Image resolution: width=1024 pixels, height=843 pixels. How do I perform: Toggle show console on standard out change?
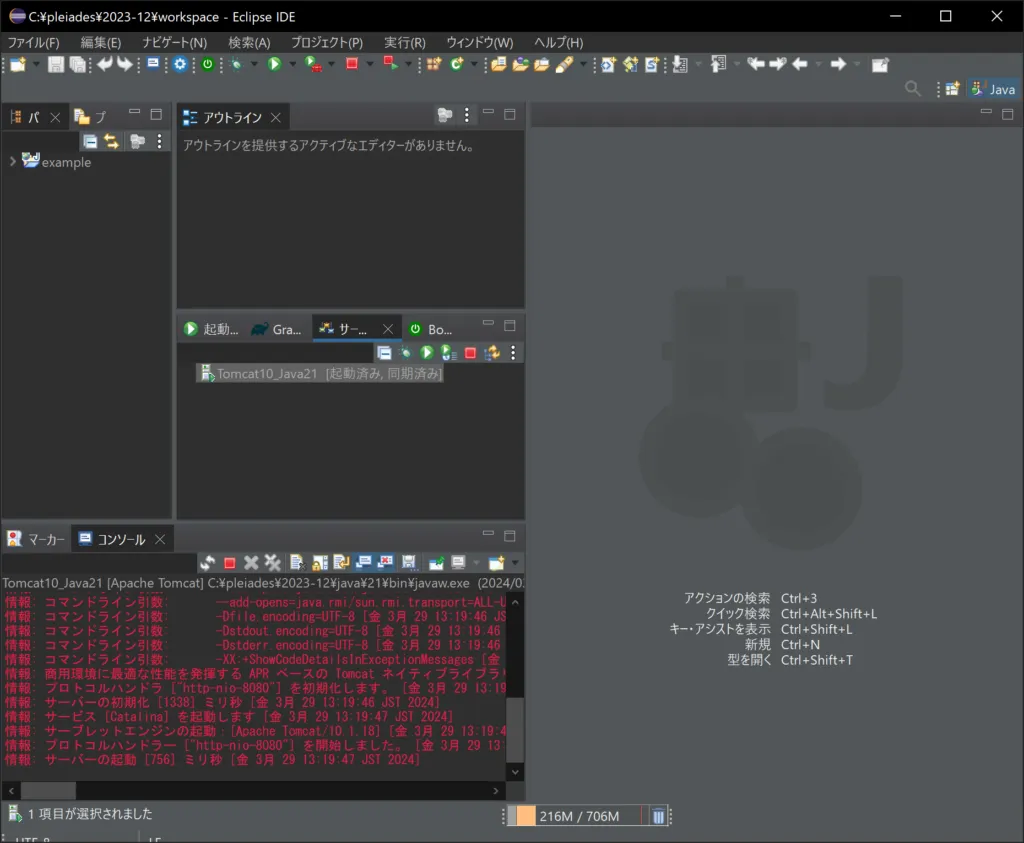click(364, 562)
